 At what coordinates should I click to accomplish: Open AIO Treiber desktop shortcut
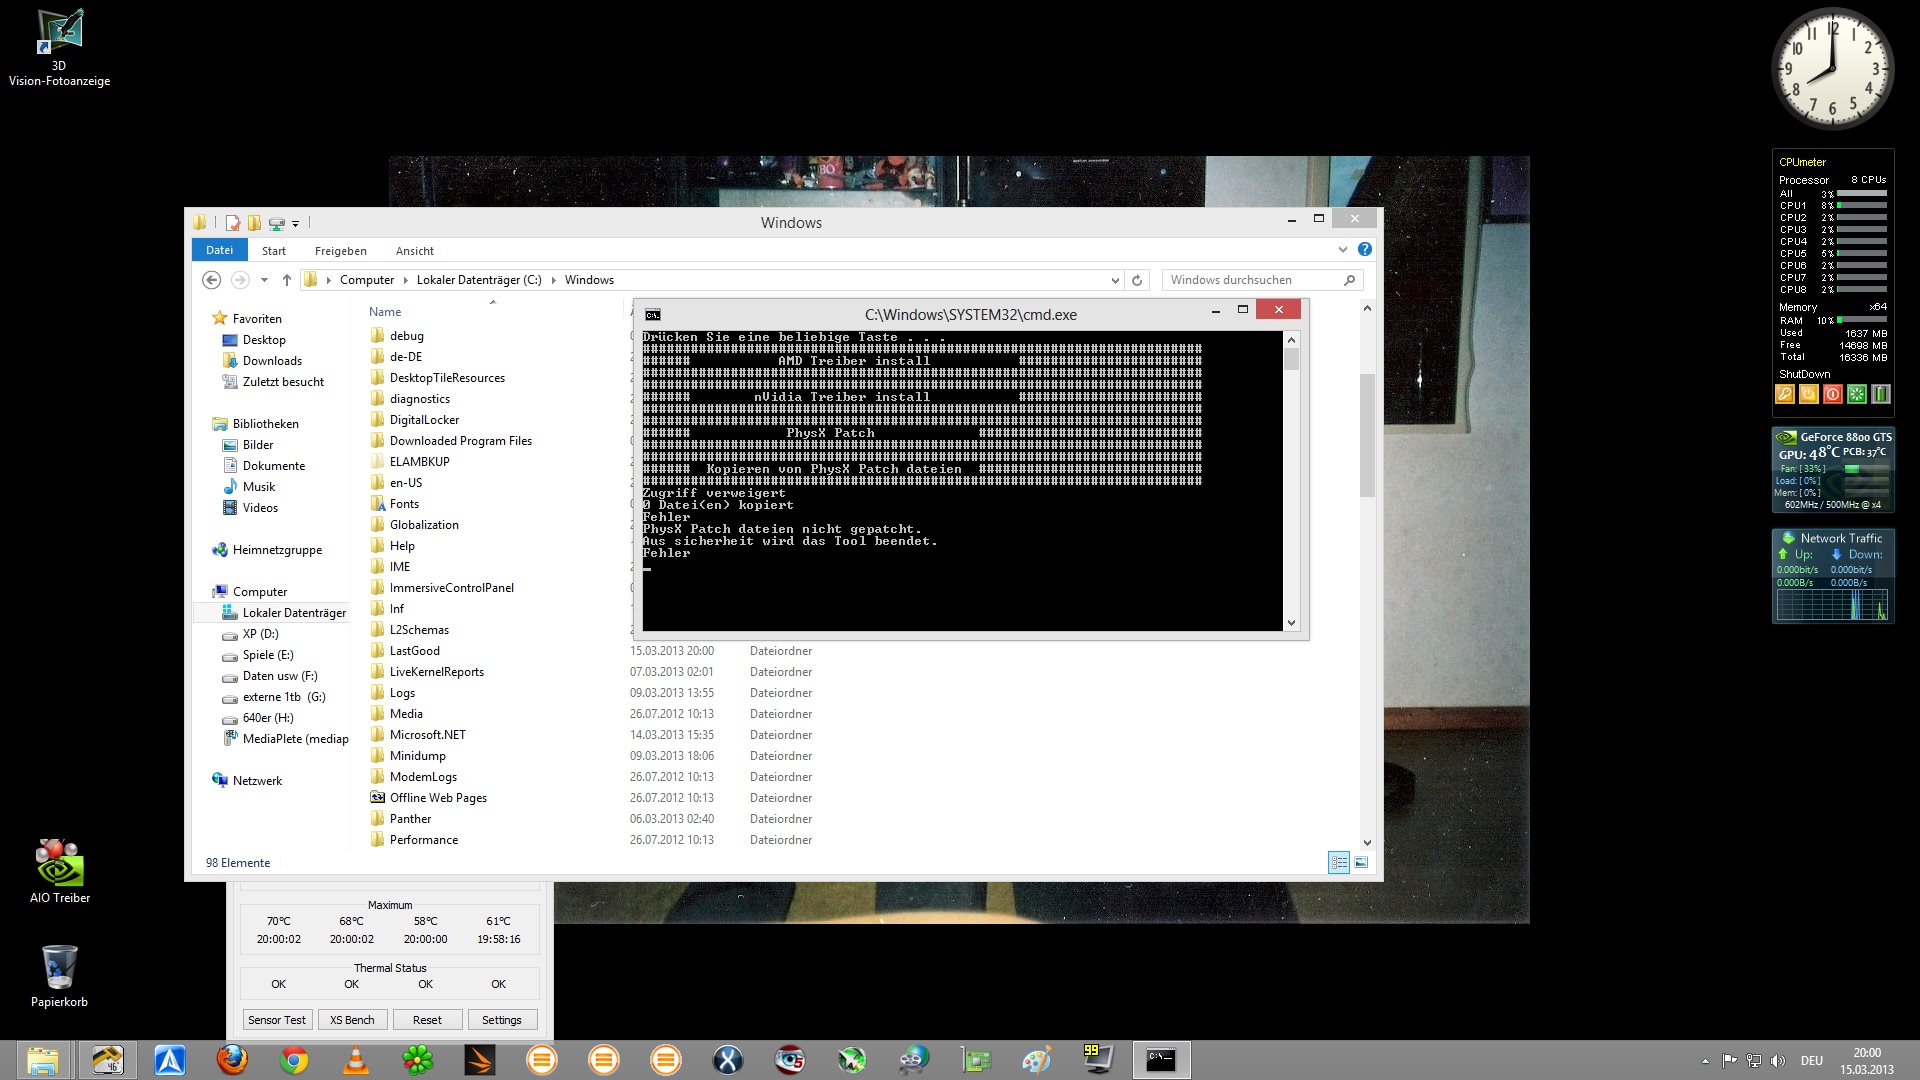[60, 871]
